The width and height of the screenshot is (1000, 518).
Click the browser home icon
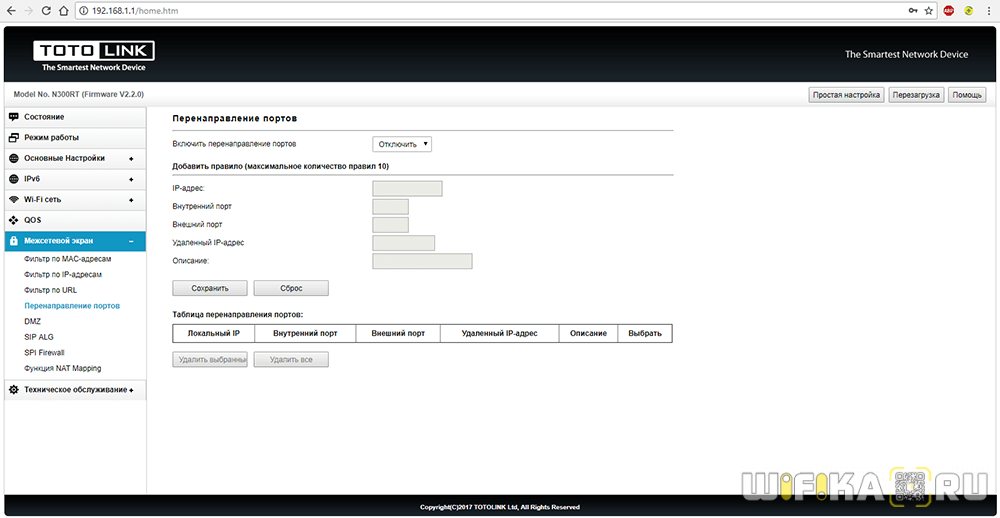tap(64, 10)
